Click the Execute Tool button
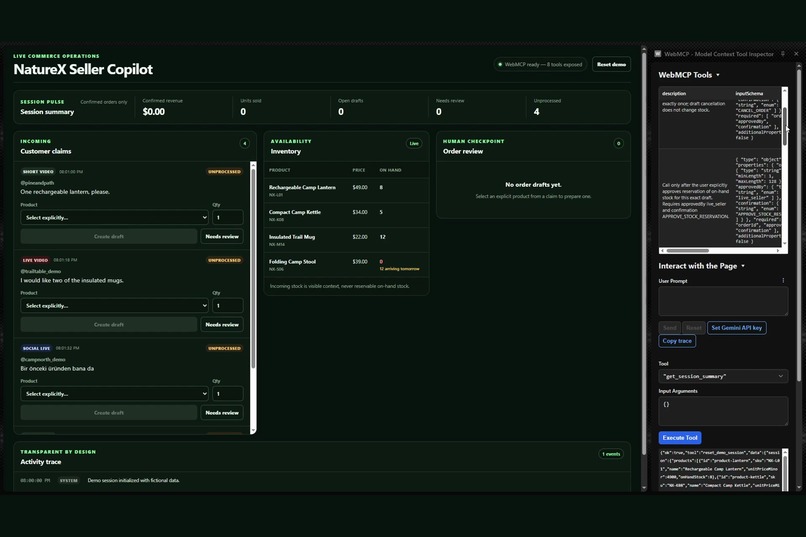This screenshot has height=537, width=806. (680, 438)
